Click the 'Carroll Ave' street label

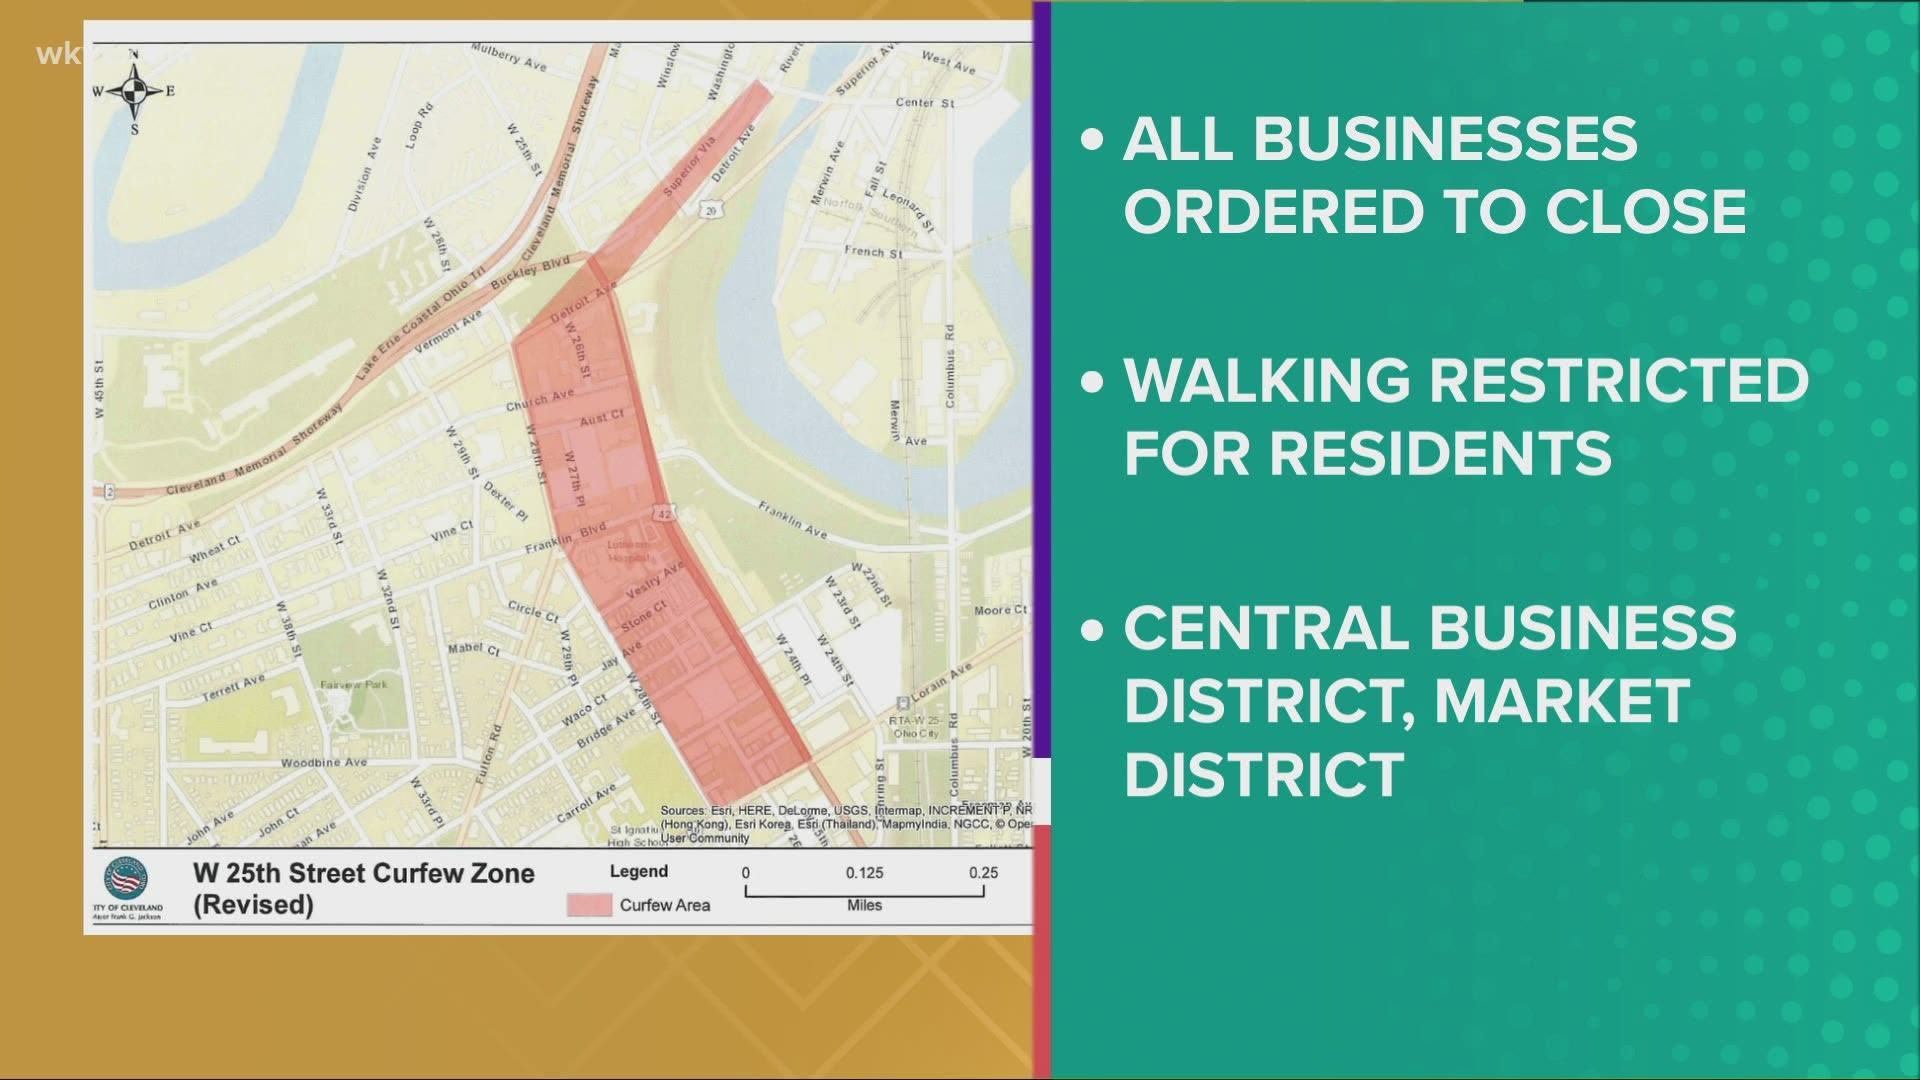(x=587, y=802)
